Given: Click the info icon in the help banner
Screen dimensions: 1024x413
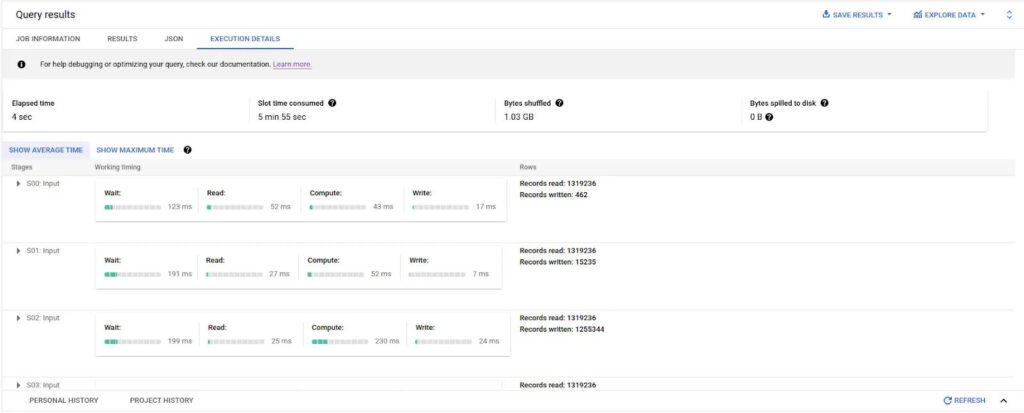Looking at the screenshot, I should (22, 65).
